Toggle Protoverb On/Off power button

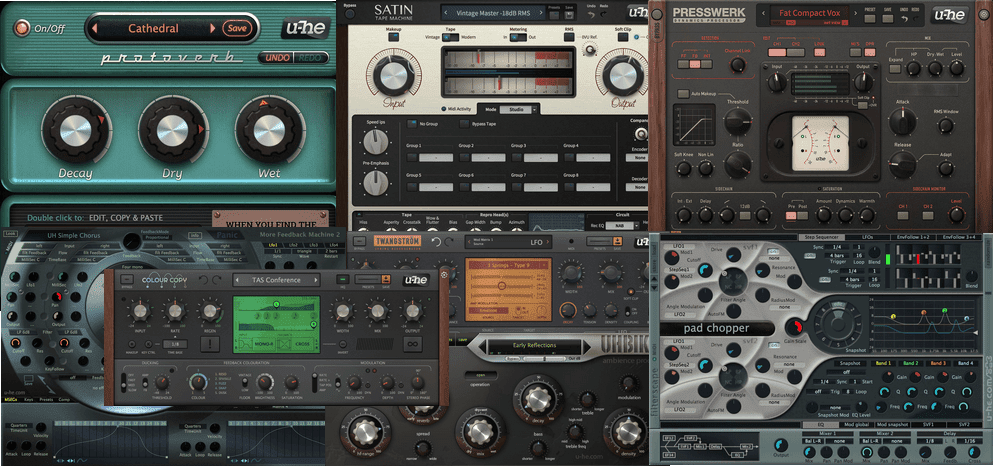tap(23, 28)
